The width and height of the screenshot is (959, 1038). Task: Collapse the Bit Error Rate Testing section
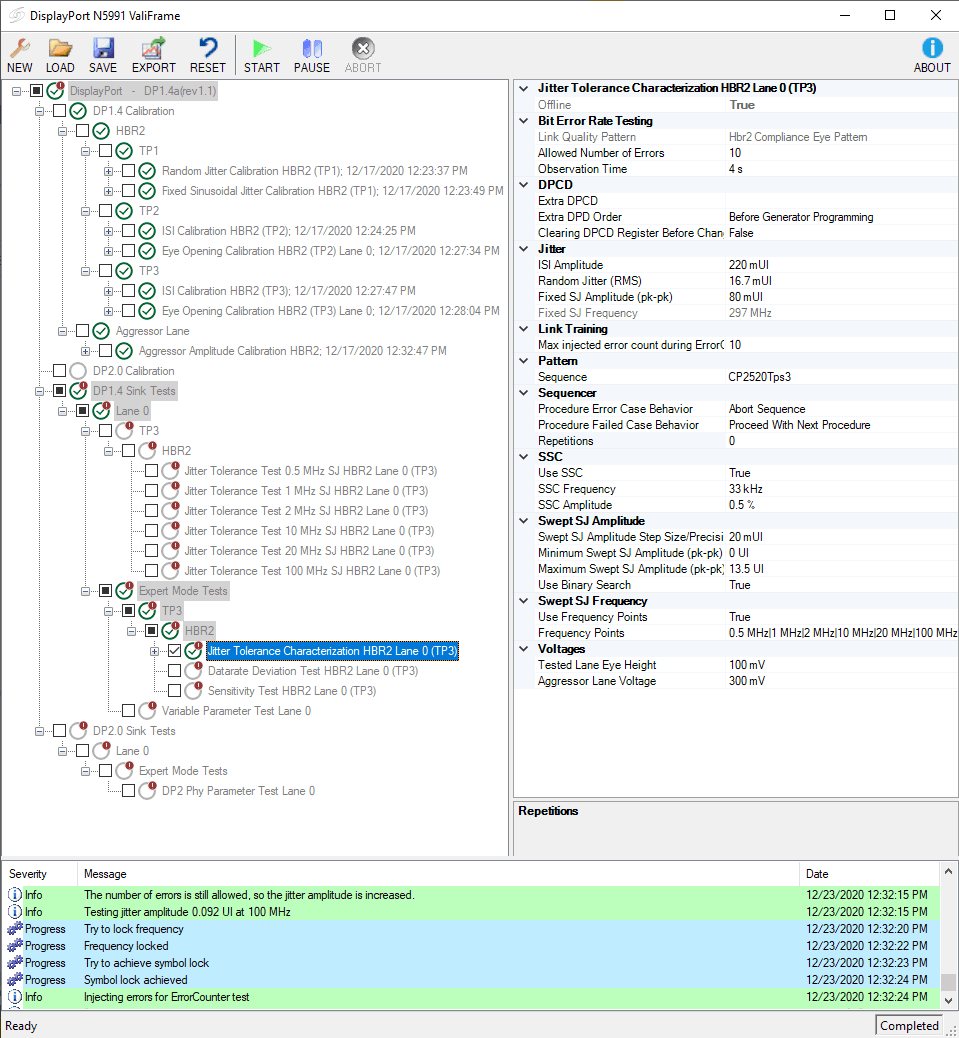[523, 121]
